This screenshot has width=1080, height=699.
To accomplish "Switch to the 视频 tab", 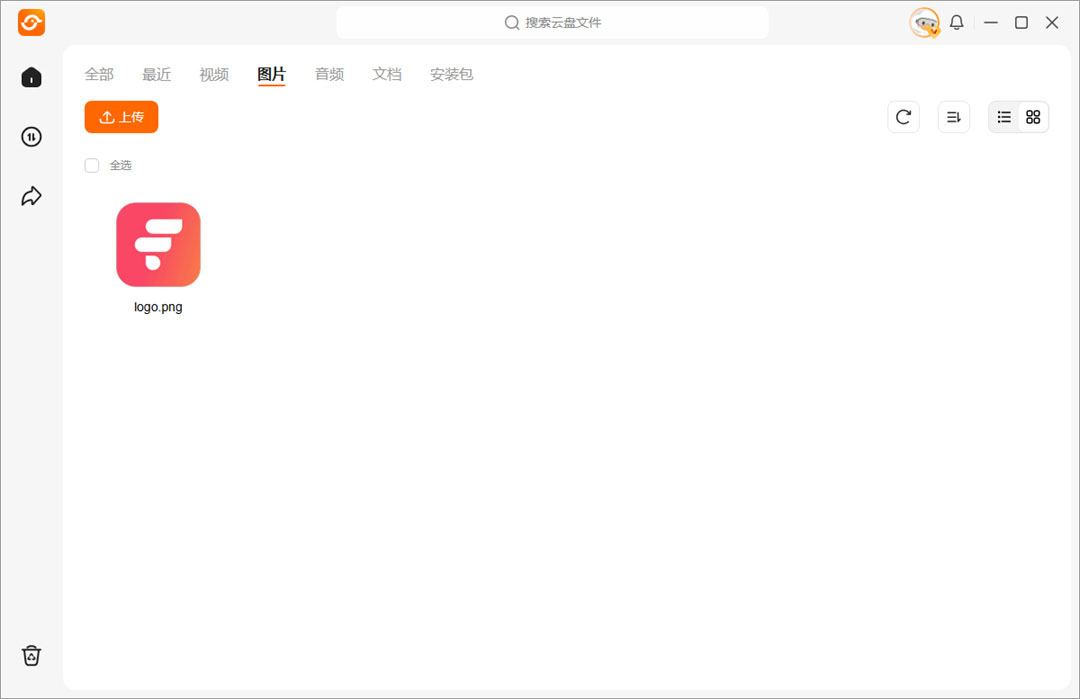I will tap(214, 74).
